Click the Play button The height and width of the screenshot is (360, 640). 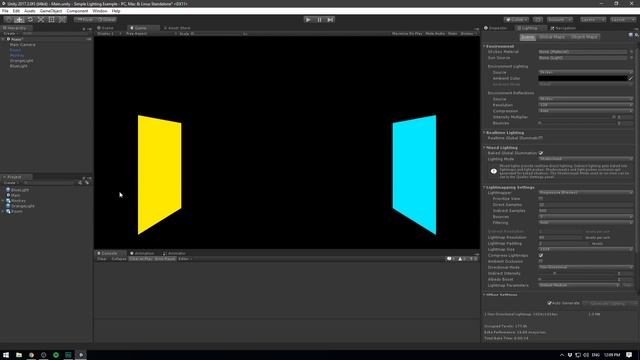(x=308, y=20)
